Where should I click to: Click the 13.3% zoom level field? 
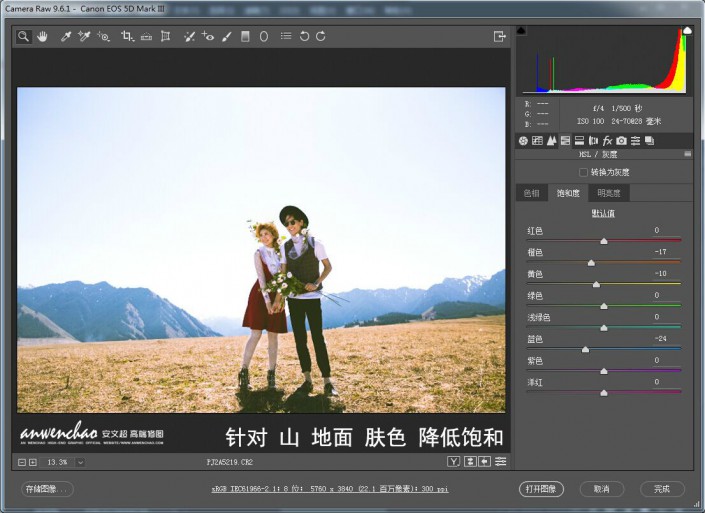click(57, 462)
